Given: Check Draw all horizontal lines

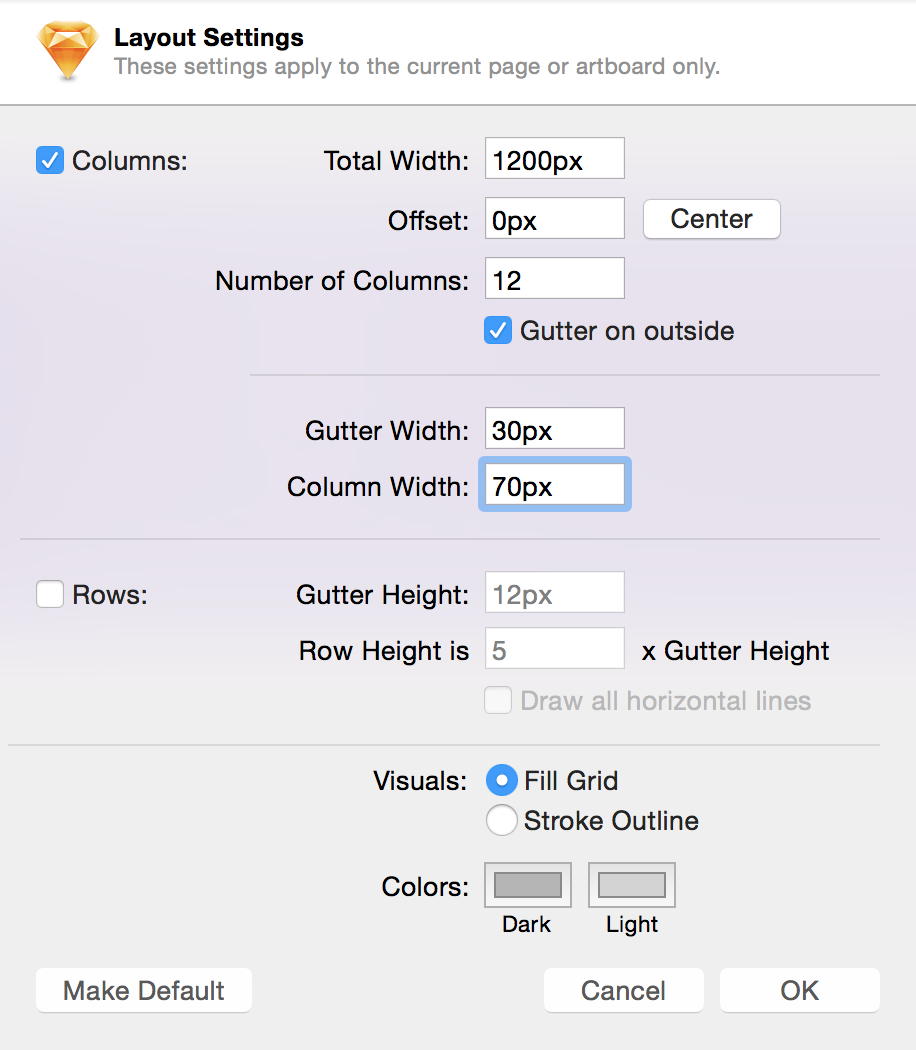Looking at the screenshot, I should (x=497, y=700).
